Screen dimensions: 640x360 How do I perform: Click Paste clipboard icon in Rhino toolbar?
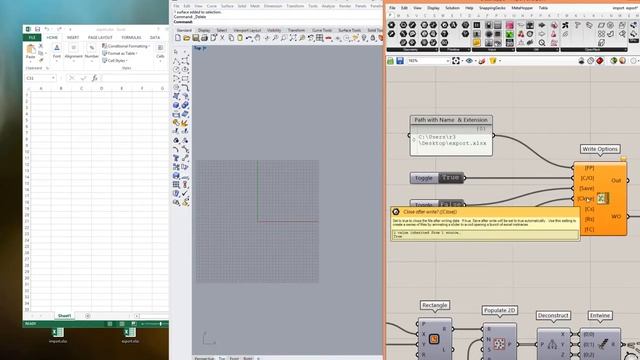[x=240, y=38]
